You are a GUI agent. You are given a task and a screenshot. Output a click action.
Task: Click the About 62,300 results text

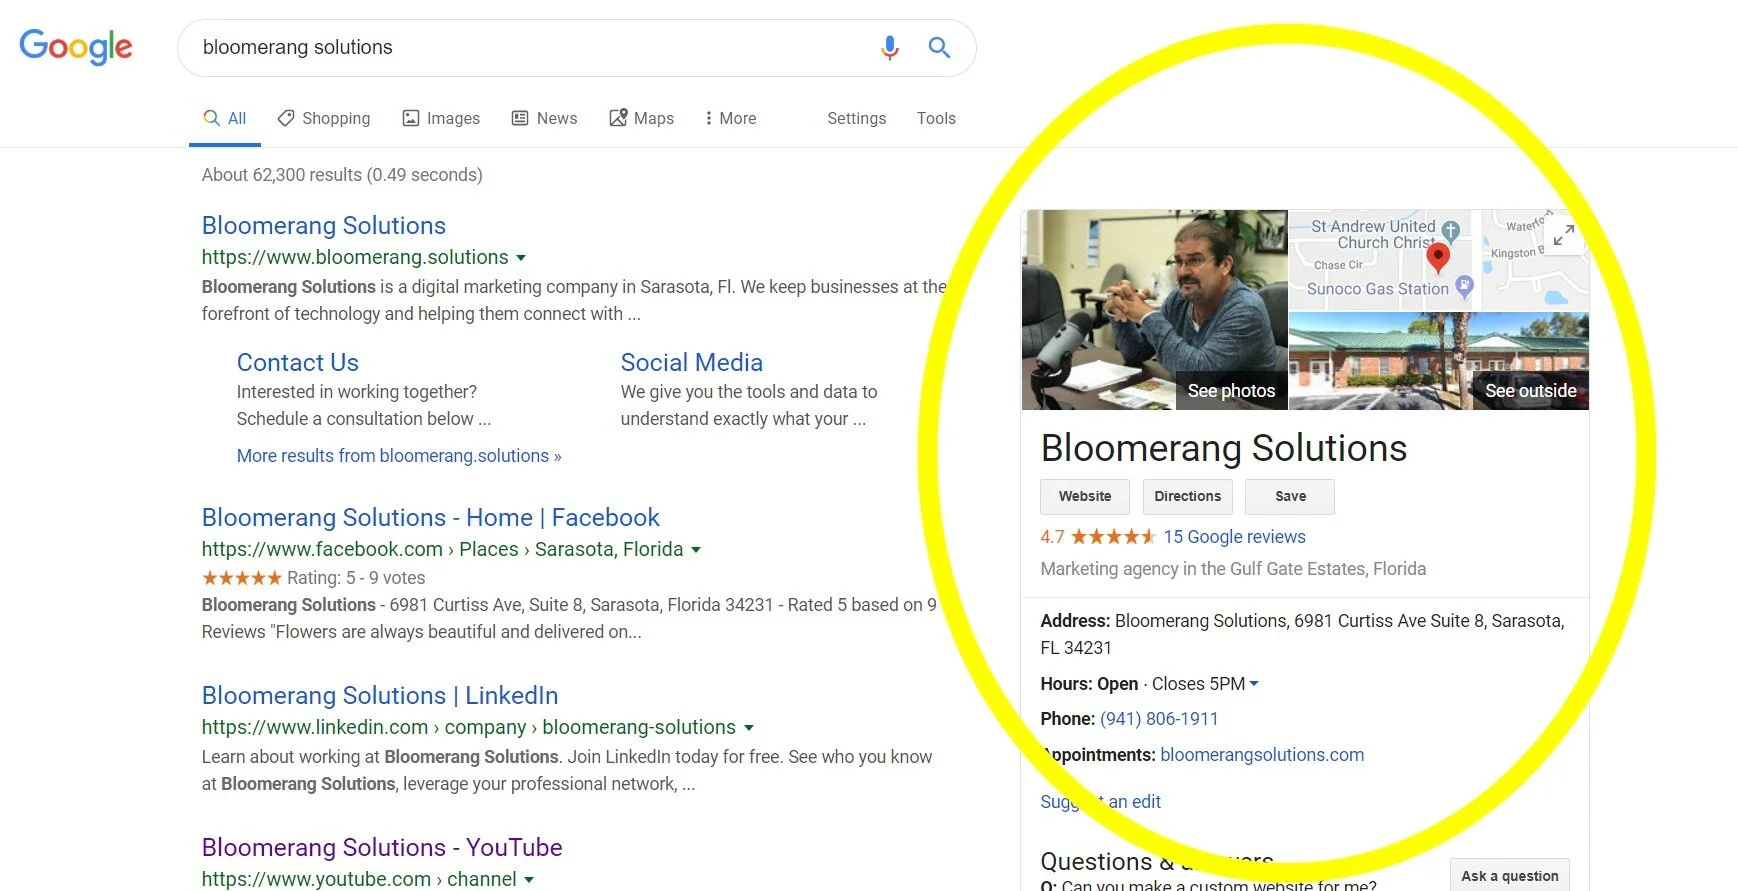tap(342, 175)
